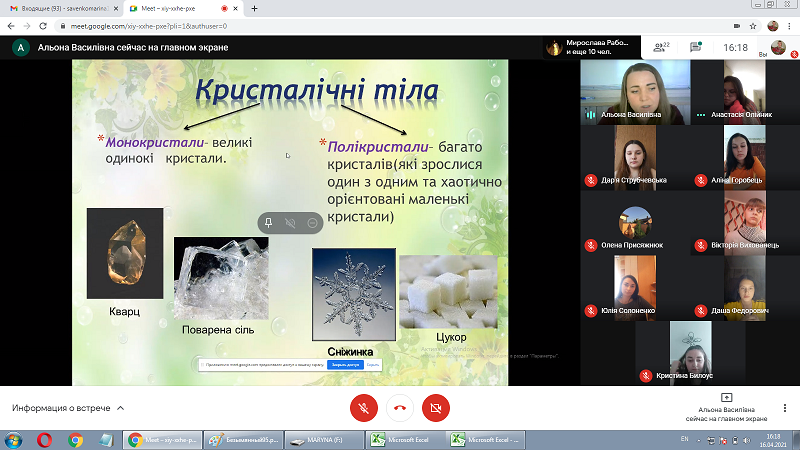Click muted mic icon of Вікторія Вихованець

coord(701,245)
